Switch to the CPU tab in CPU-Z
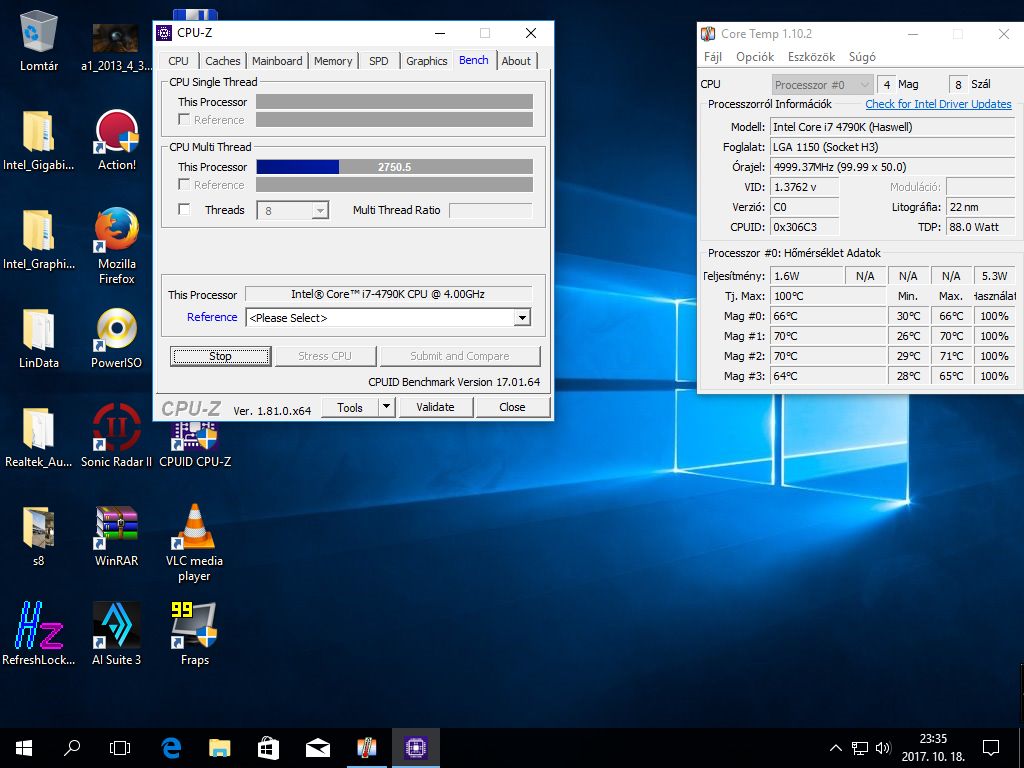Viewport: 1024px width, 768px height. coord(178,61)
